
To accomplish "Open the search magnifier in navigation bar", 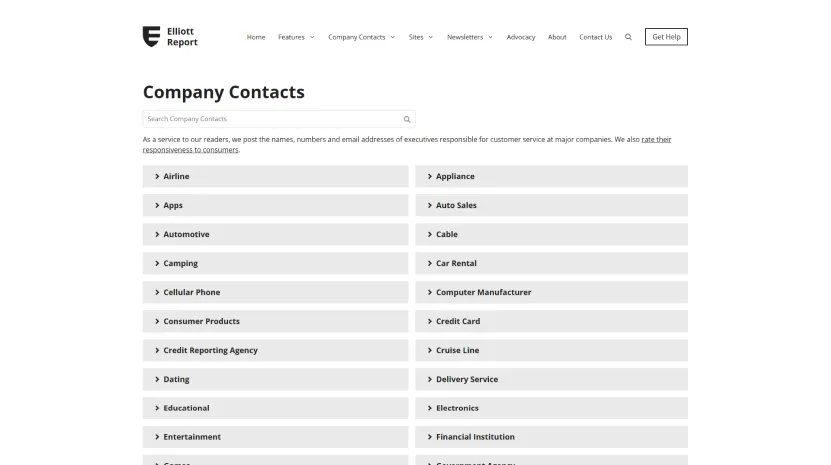I will coord(628,37).
